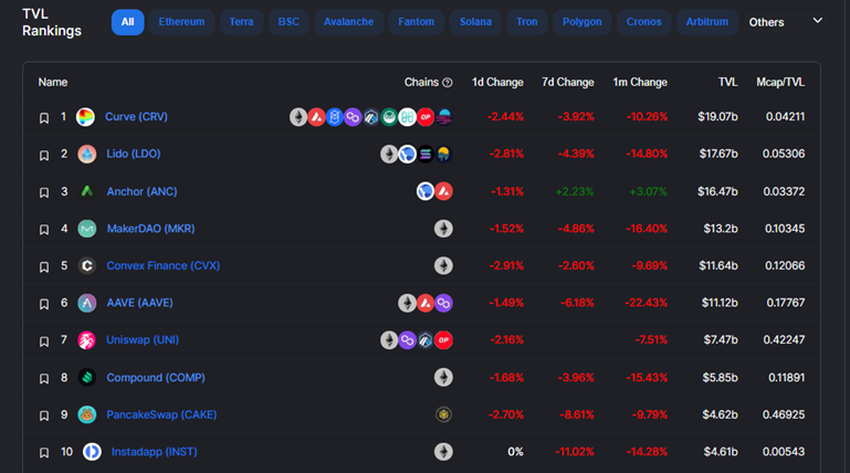This screenshot has height=473, width=850.
Task: Open the Compound (COMP) protocol link
Action: [x=156, y=378]
